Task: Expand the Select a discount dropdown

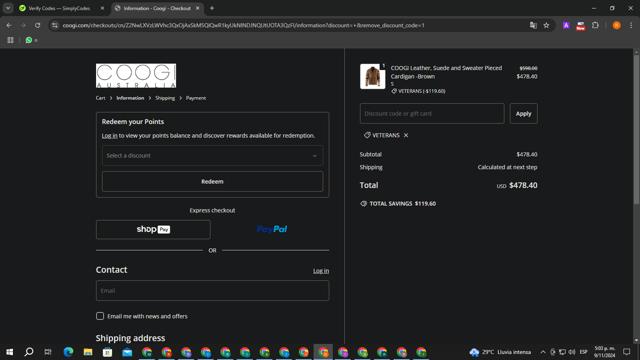Action: (x=212, y=156)
